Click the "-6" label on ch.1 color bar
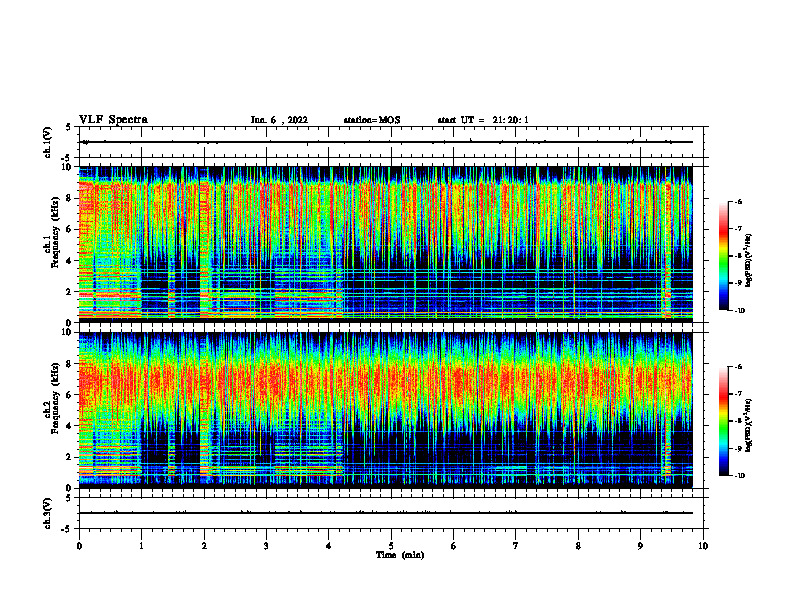 738,201
